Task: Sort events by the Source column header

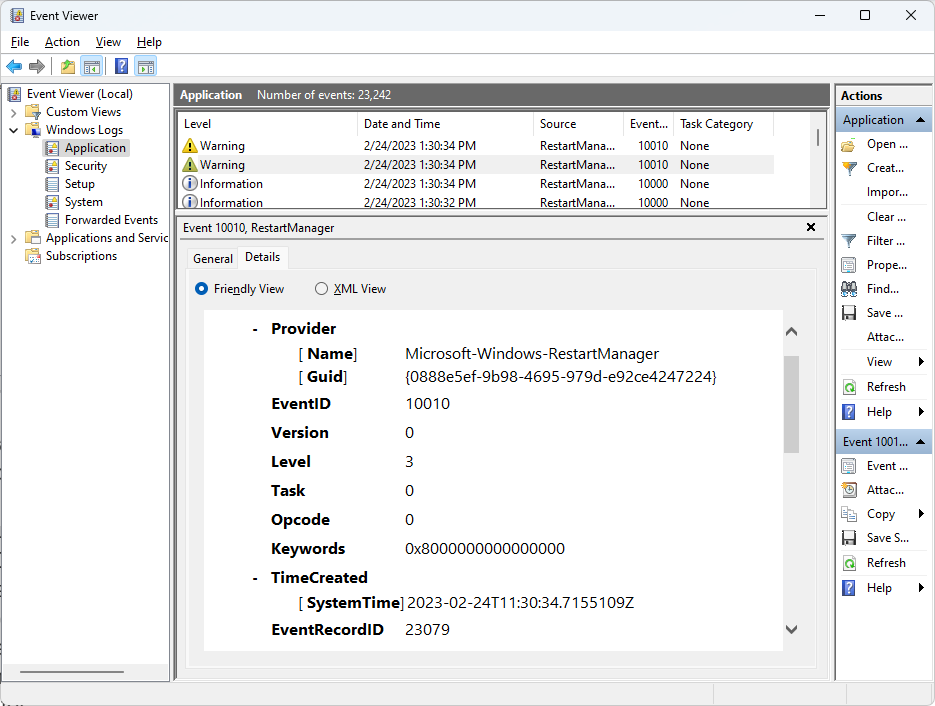Action: tap(578, 124)
